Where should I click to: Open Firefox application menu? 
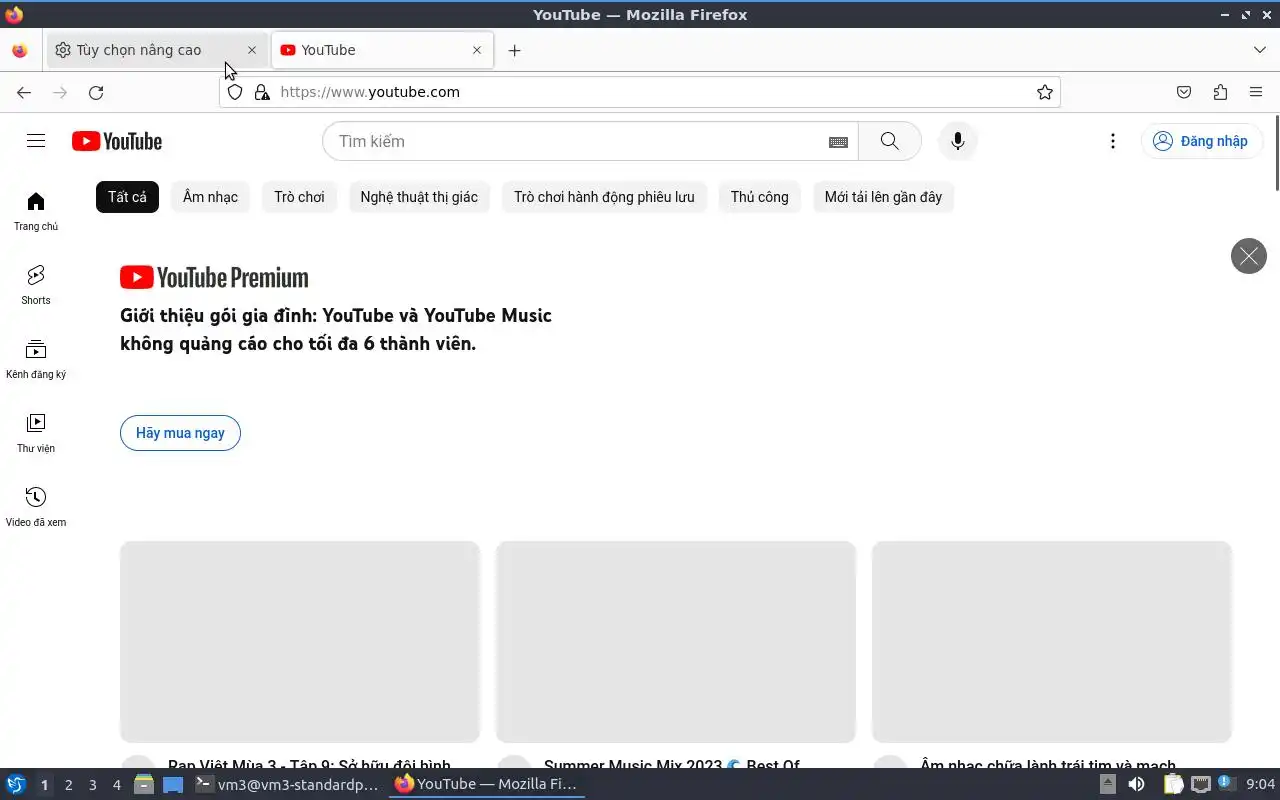1256,92
